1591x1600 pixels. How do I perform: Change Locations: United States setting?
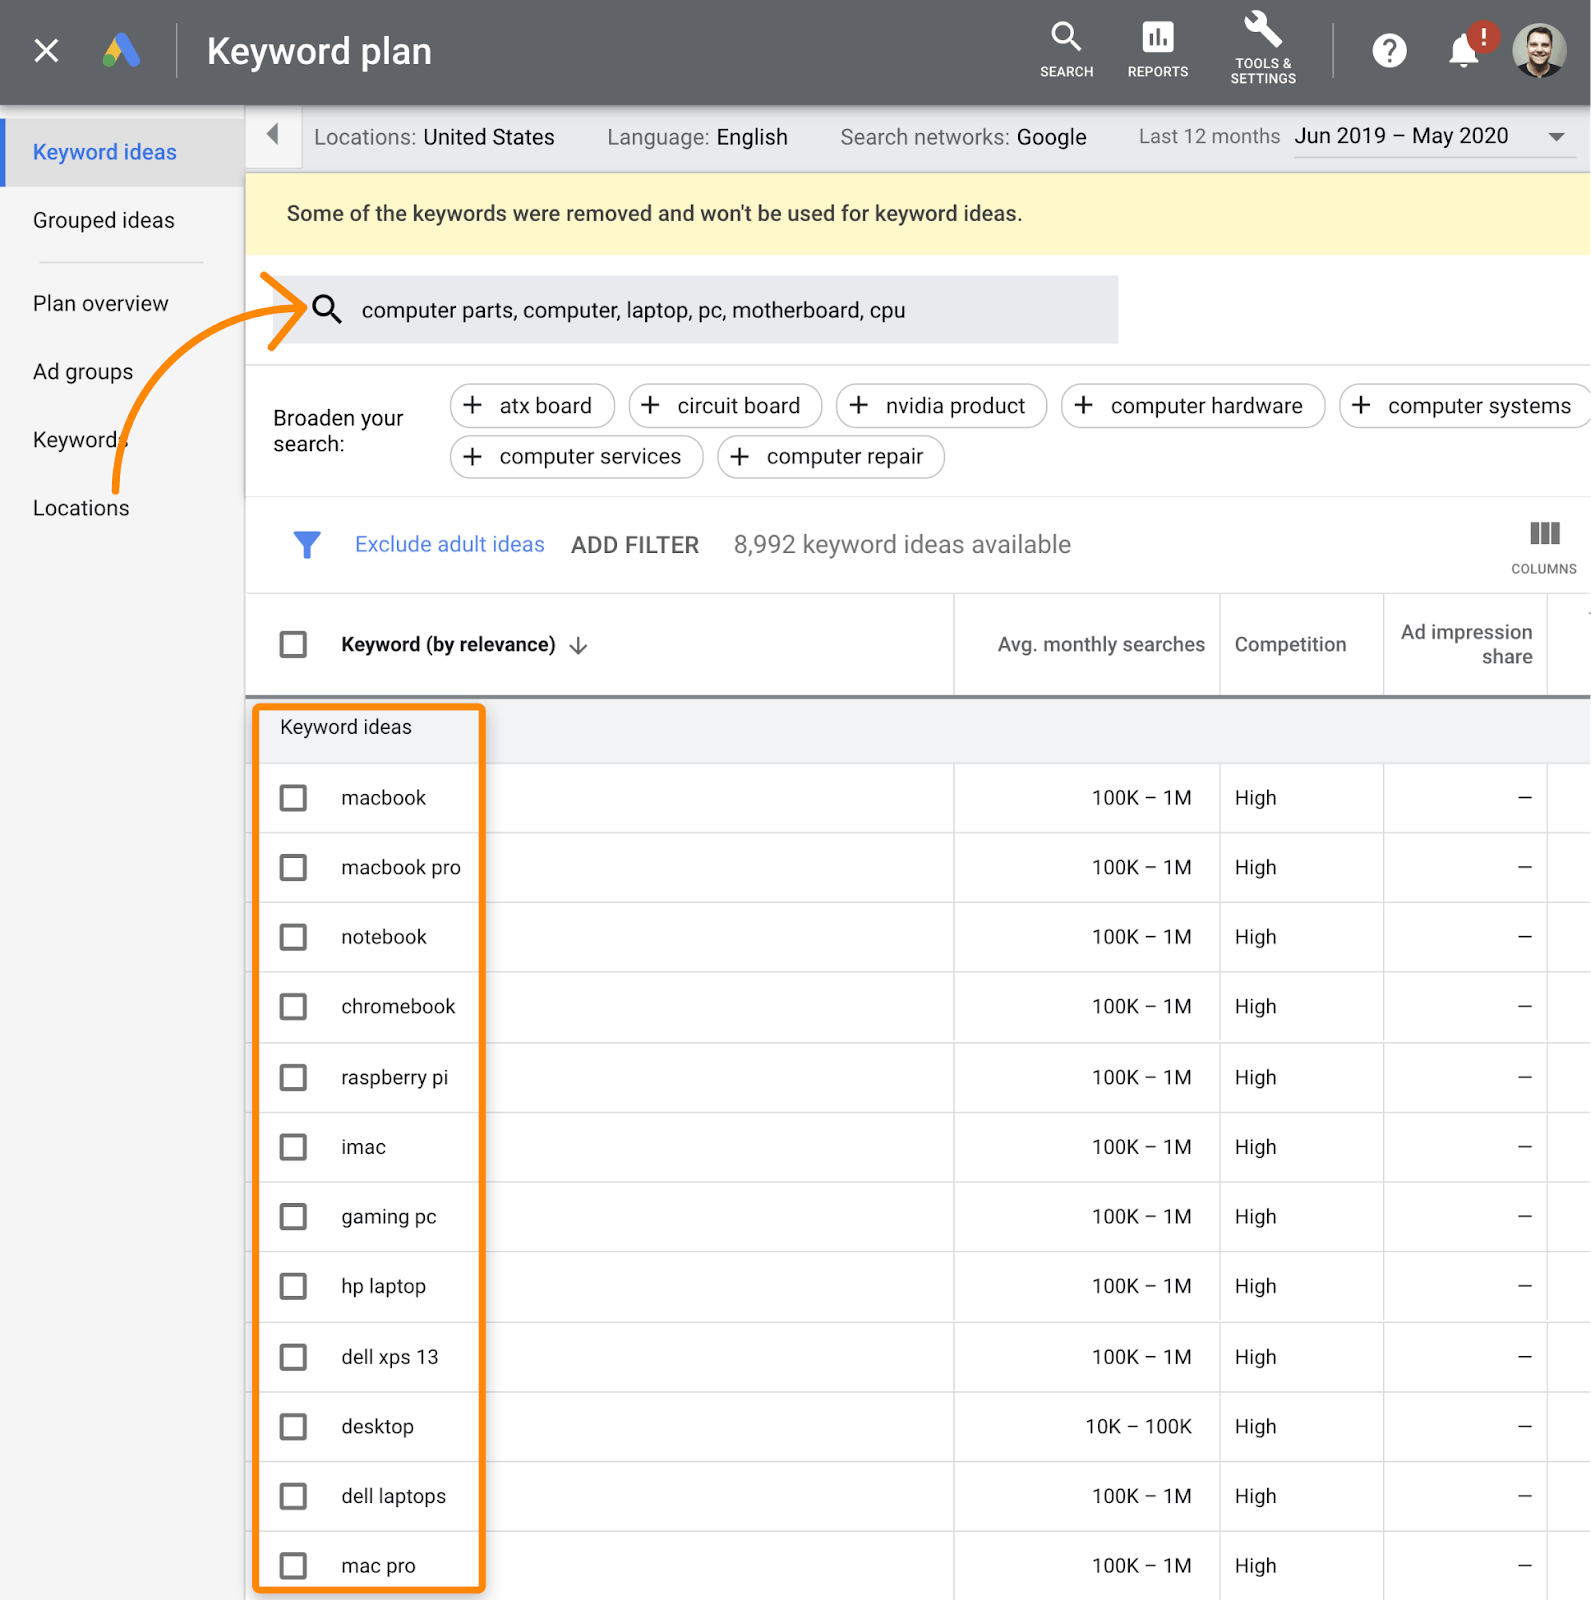pyautogui.click(x=434, y=137)
